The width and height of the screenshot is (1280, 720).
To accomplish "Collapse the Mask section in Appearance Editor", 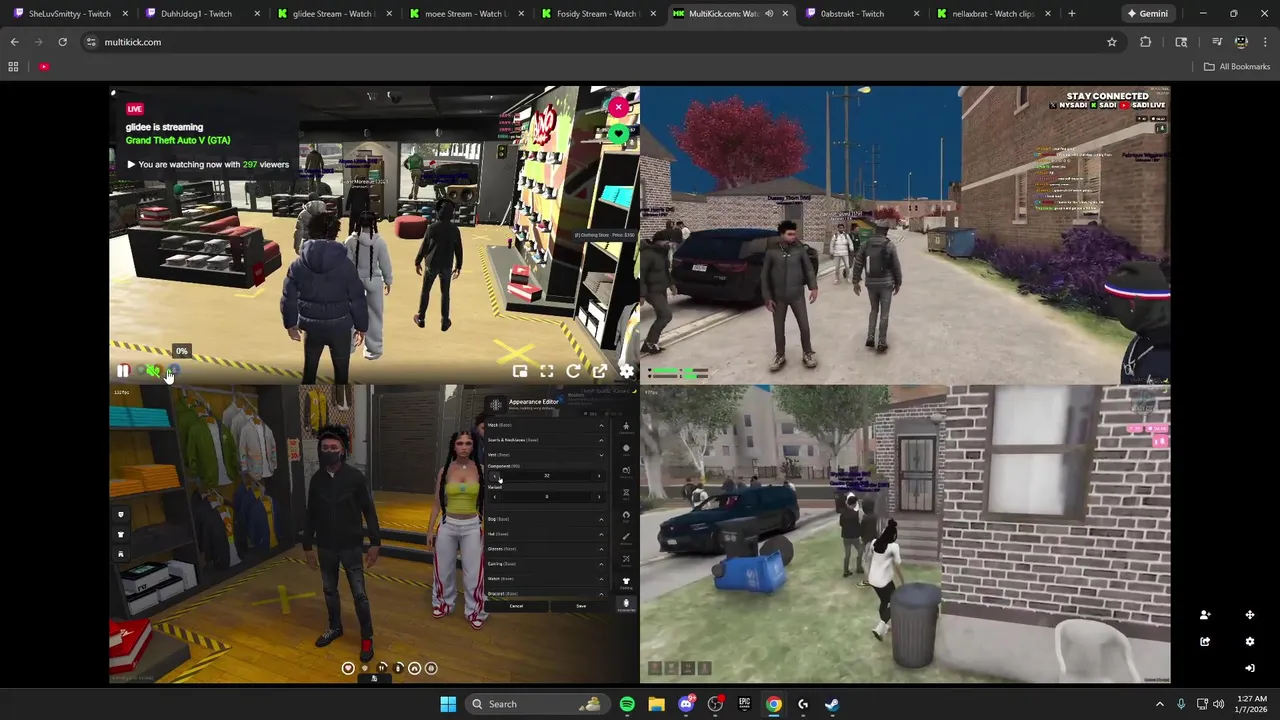I will 601,425.
